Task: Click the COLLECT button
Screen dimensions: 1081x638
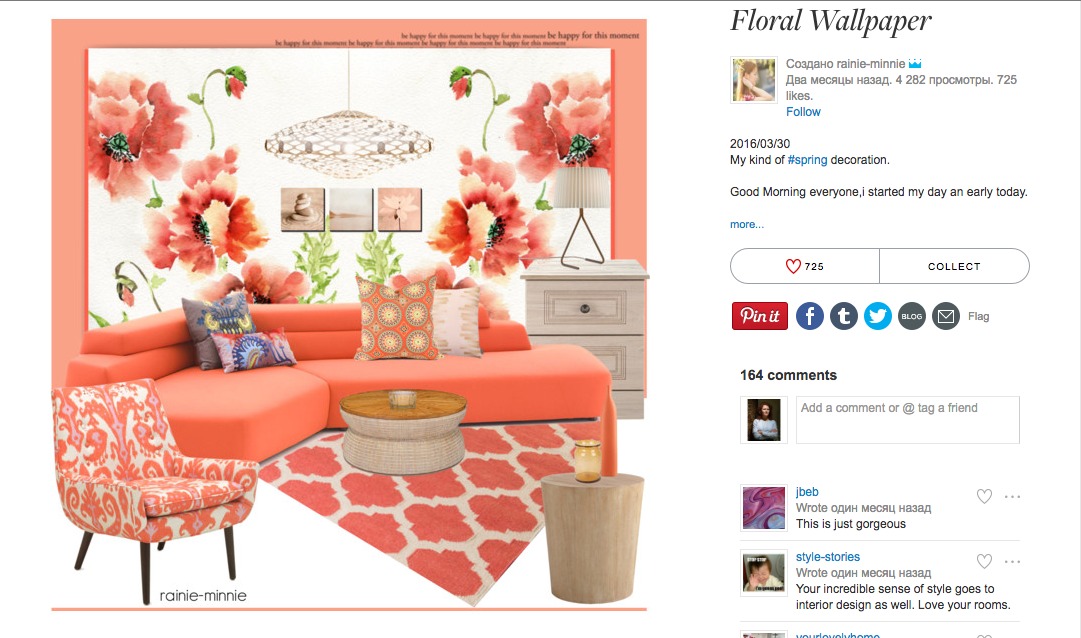Action: [954, 266]
